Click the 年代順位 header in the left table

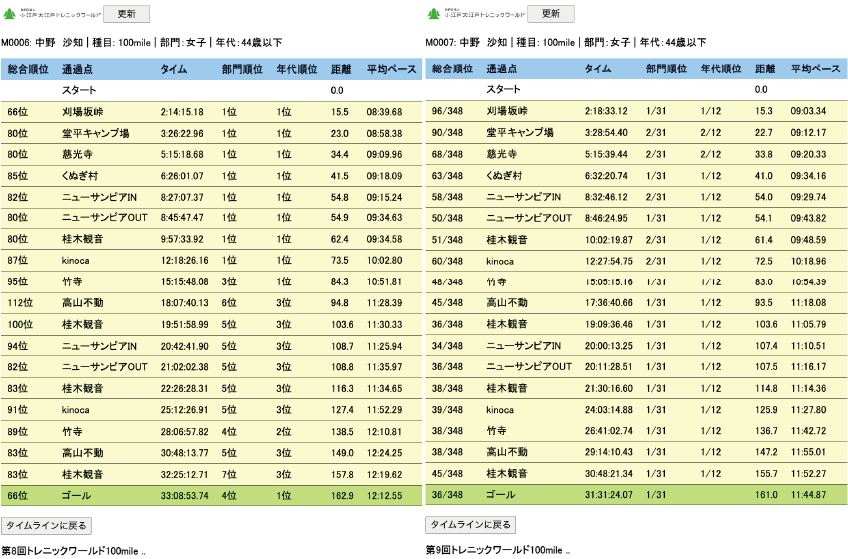click(x=297, y=69)
